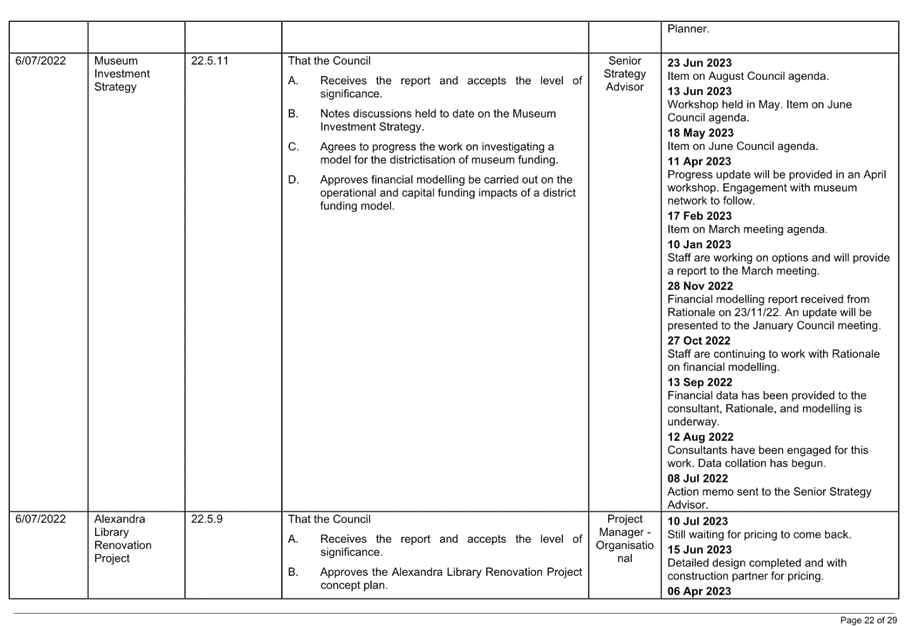Select the date 6/07/2022 in the Museum row

tap(40, 61)
